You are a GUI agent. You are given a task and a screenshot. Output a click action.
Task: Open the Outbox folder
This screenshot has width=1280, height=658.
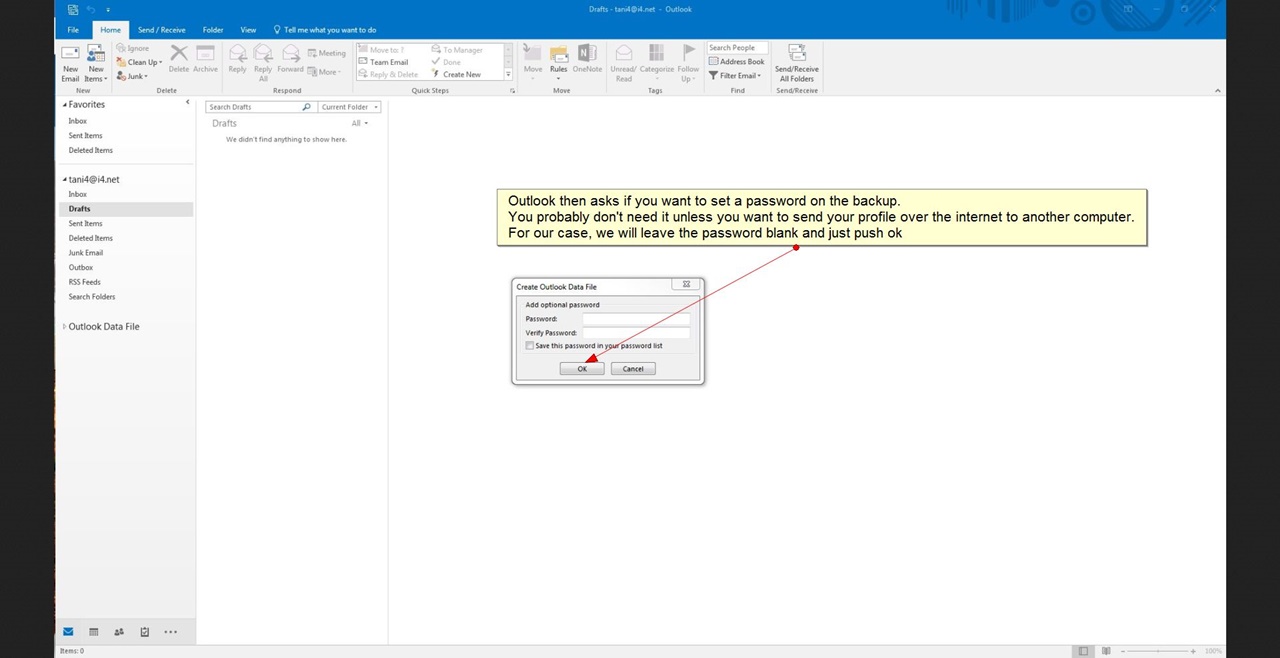point(80,268)
